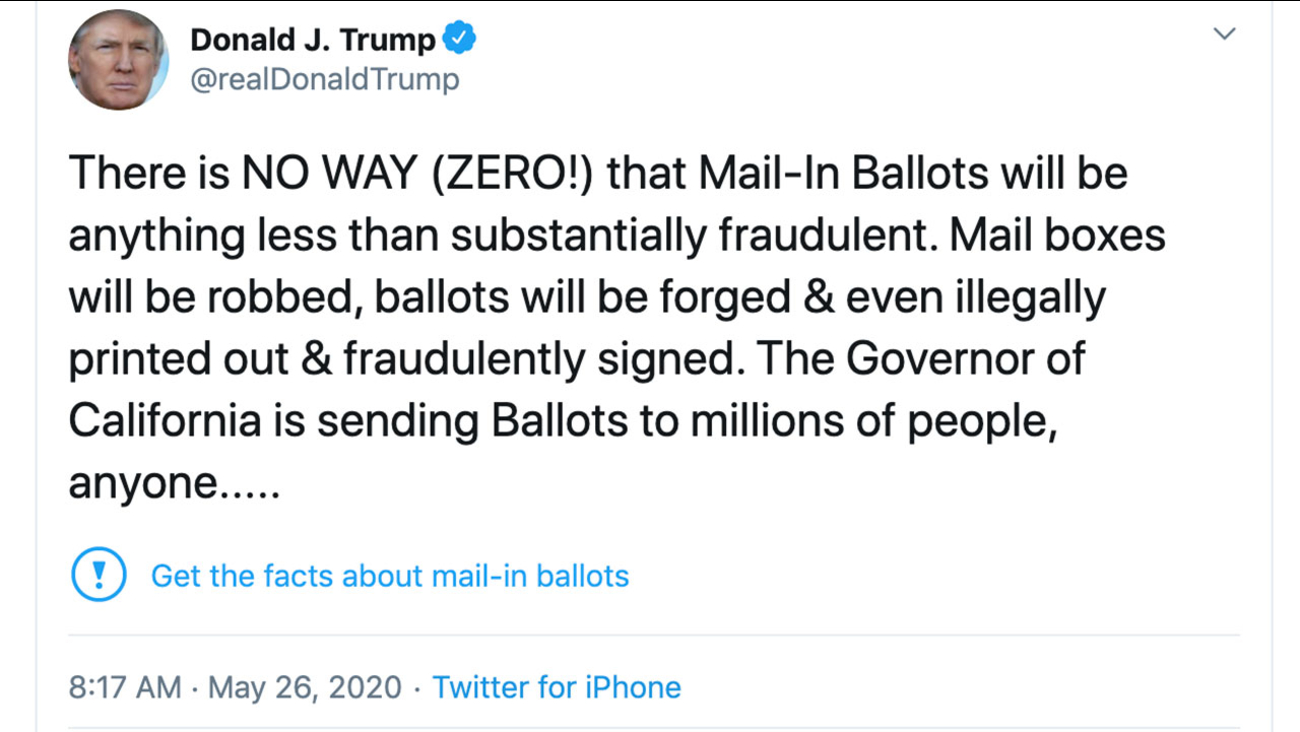Screen dimensions: 1300x732
Task: Open the tweet options chevron menu
Action: pyautogui.click(x=1224, y=34)
